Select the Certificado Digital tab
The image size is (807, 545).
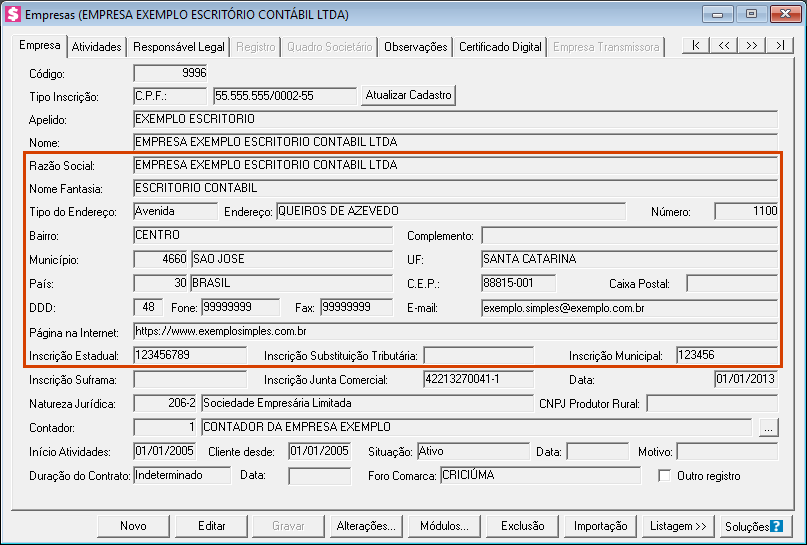(x=500, y=47)
